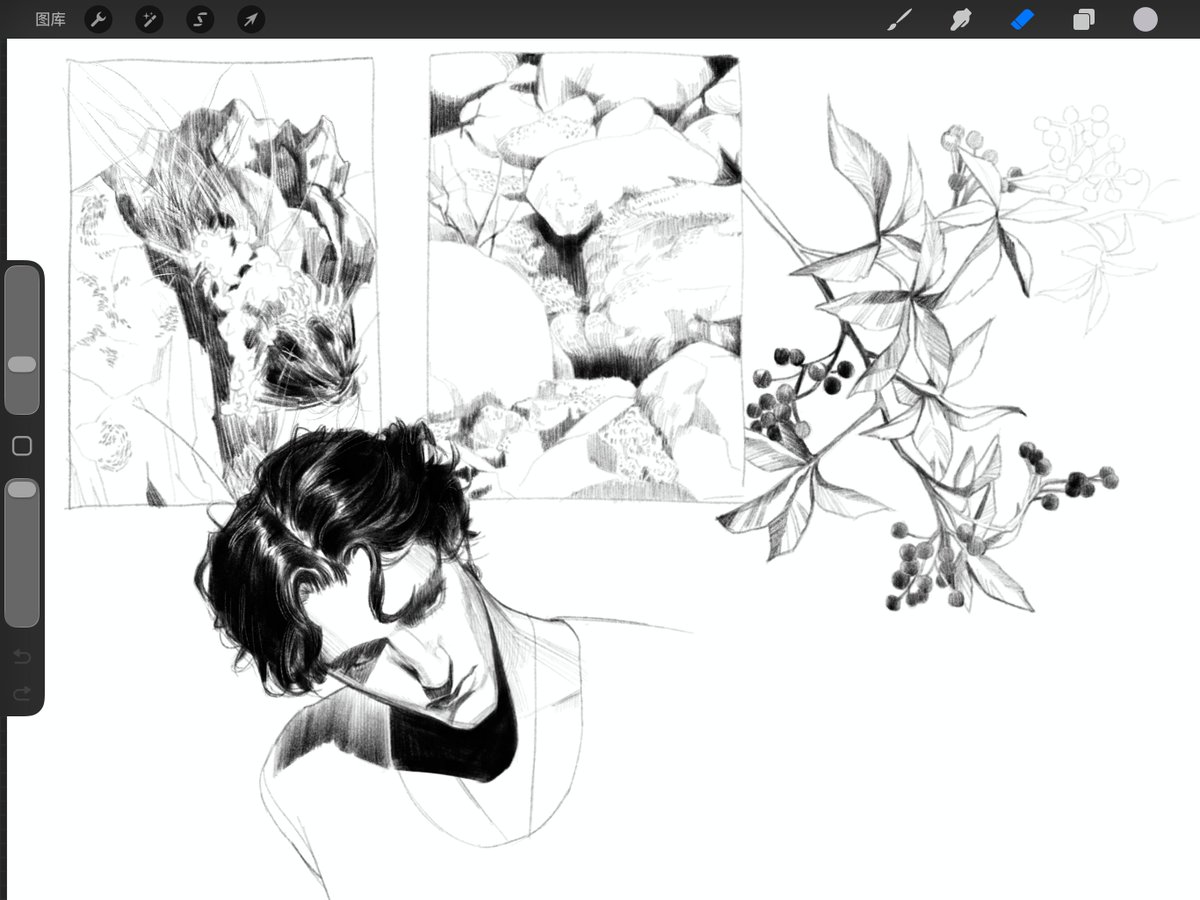1200x900 pixels.
Task: Activate the Selection S-shaped tool
Action: [200, 19]
